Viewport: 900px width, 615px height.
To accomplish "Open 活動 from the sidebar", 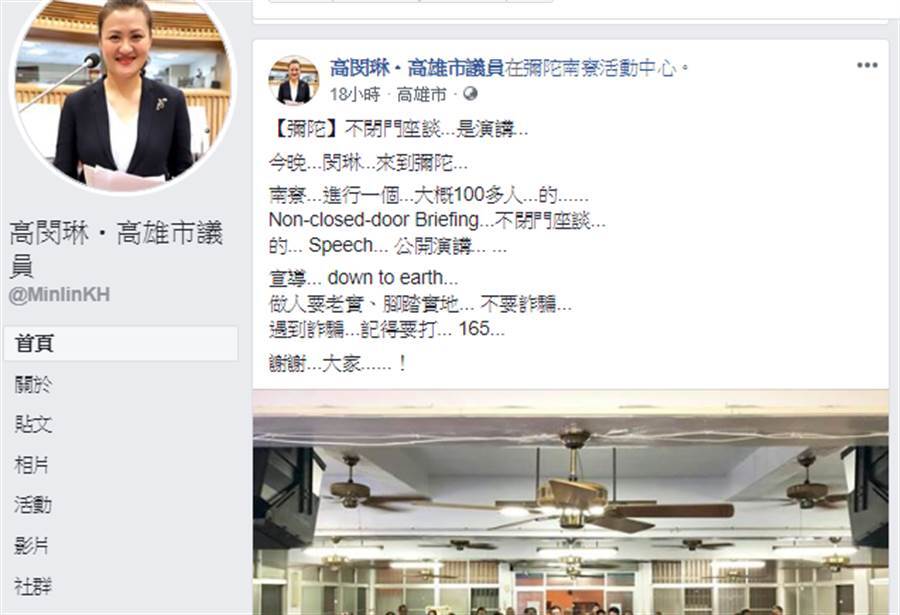I will [33, 505].
